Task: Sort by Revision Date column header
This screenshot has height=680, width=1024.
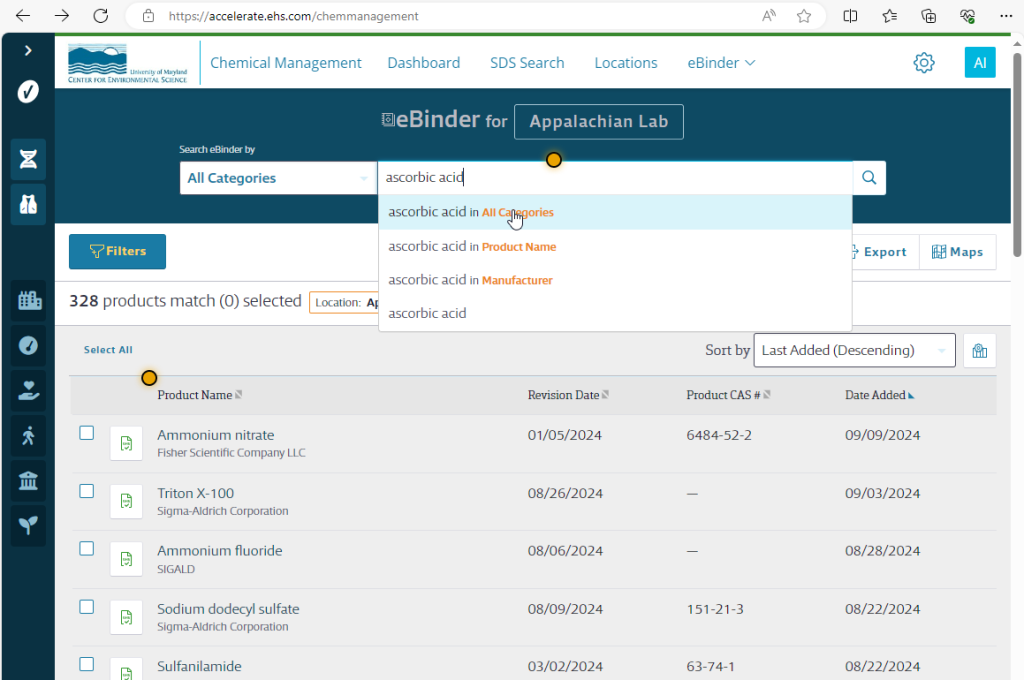Action: (x=568, y=395)
